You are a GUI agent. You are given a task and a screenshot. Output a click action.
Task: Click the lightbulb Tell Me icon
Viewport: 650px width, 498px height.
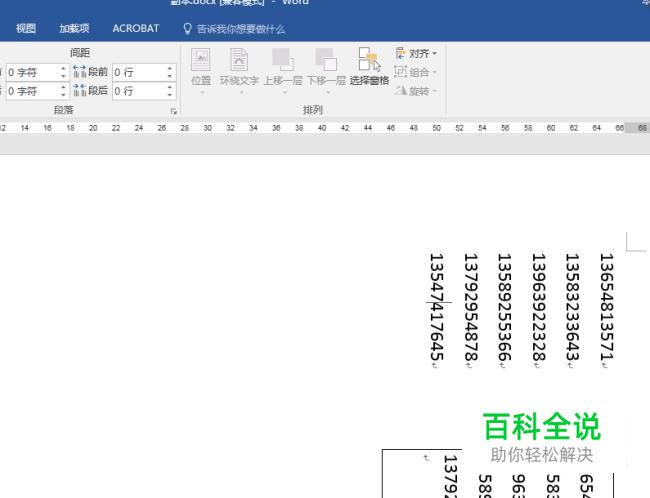187,29
